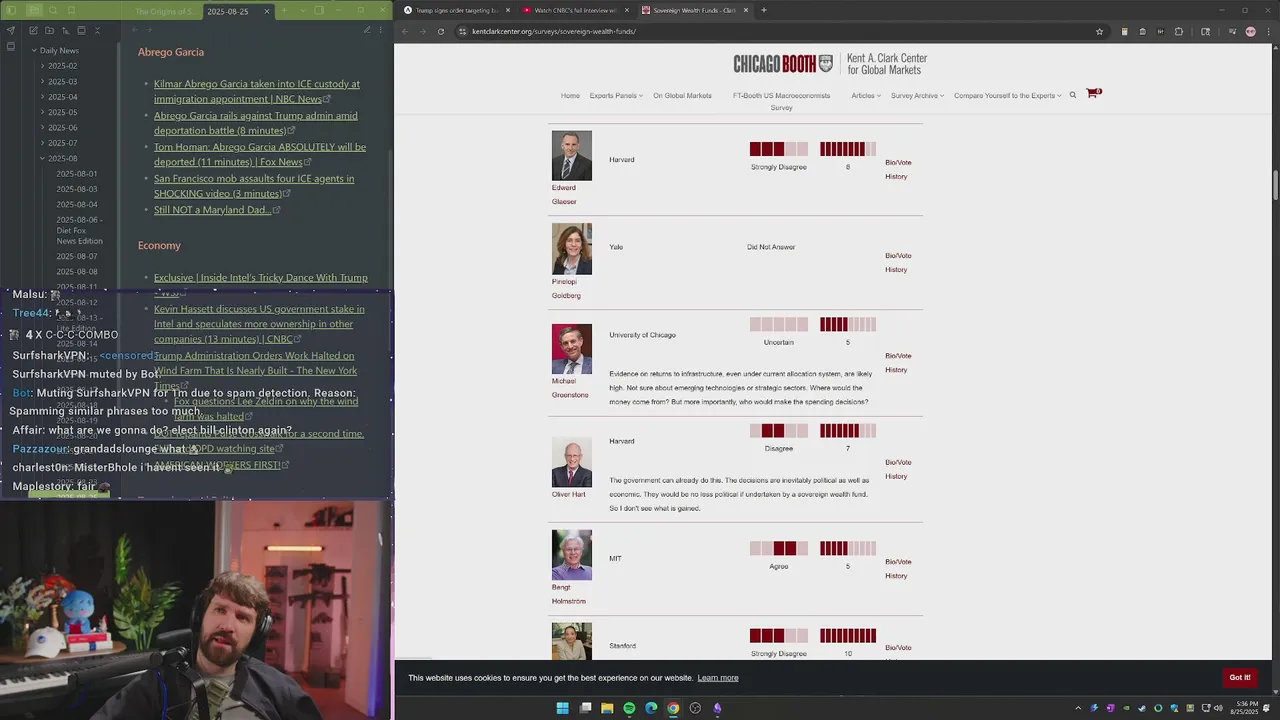Close the 2025-08-25 Obsidian tab
1280x720 pixels.
(267, 11)
